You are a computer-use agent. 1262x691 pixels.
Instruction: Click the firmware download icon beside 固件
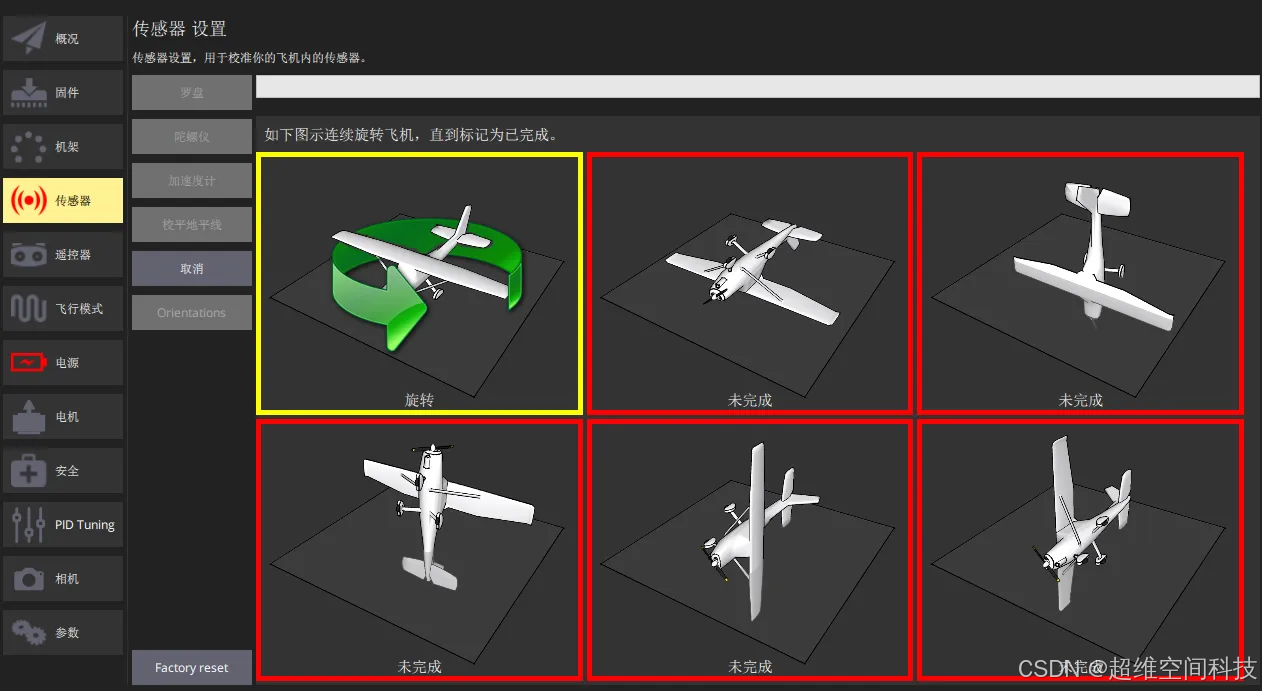pos(29,92)
